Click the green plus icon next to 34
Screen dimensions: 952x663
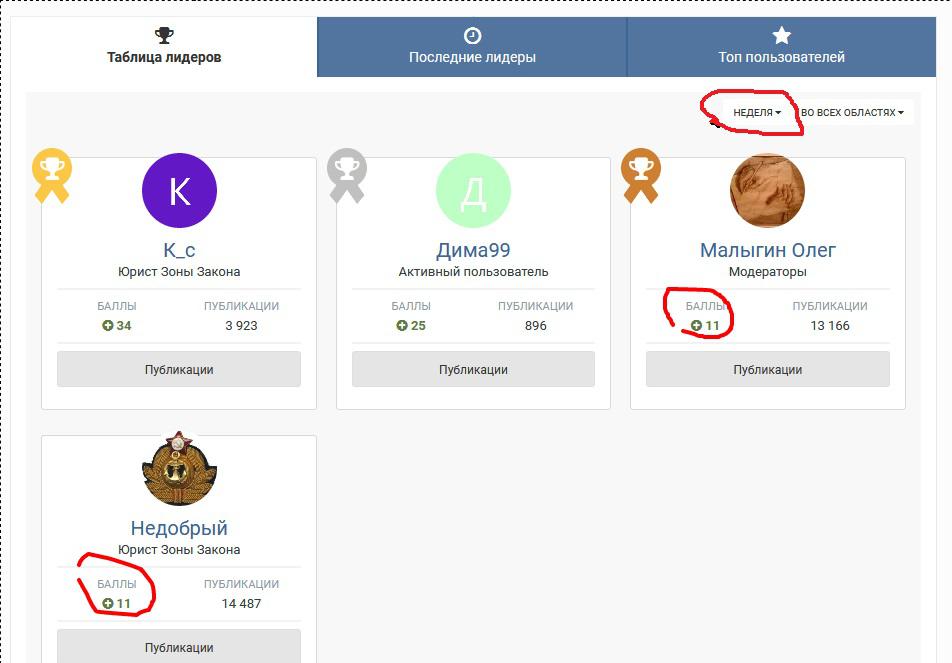click(107, 325)
